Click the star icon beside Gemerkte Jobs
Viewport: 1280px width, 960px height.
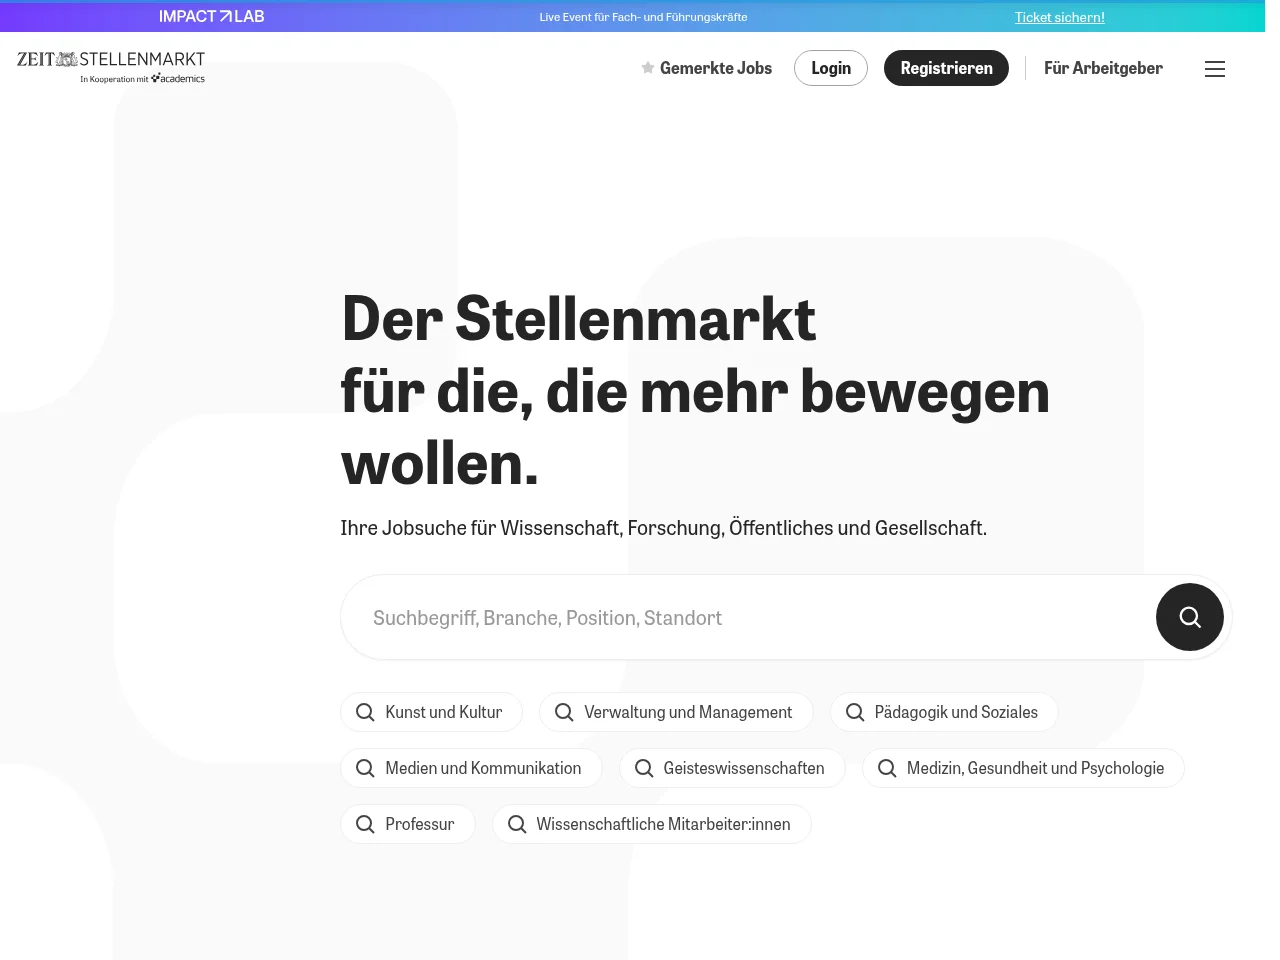click(x=648, y=68)
